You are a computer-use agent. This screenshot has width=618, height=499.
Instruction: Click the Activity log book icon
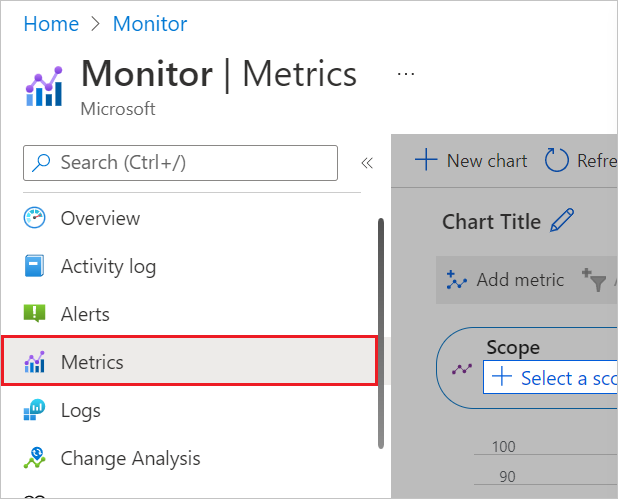(35, 266)
